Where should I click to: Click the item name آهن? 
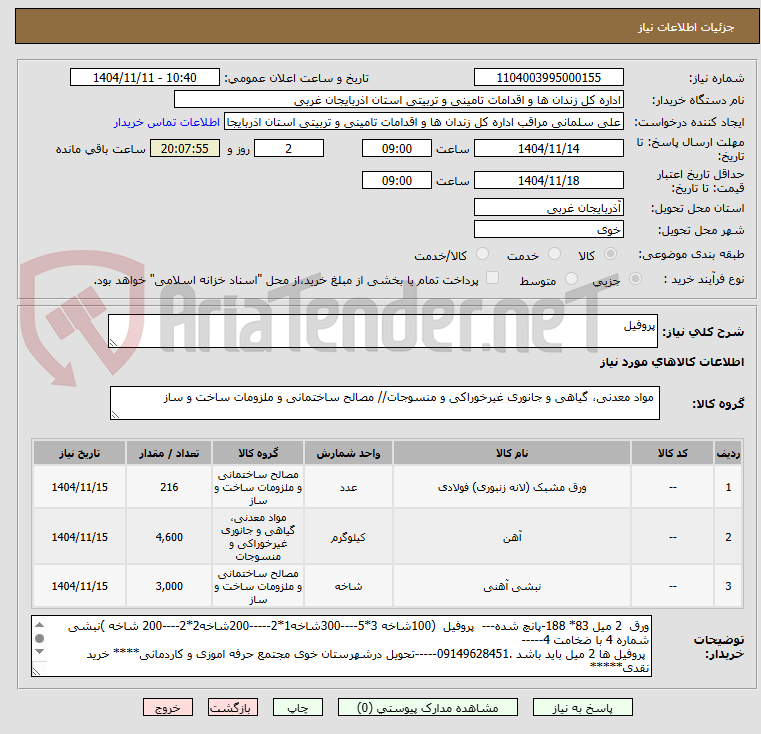512,537
